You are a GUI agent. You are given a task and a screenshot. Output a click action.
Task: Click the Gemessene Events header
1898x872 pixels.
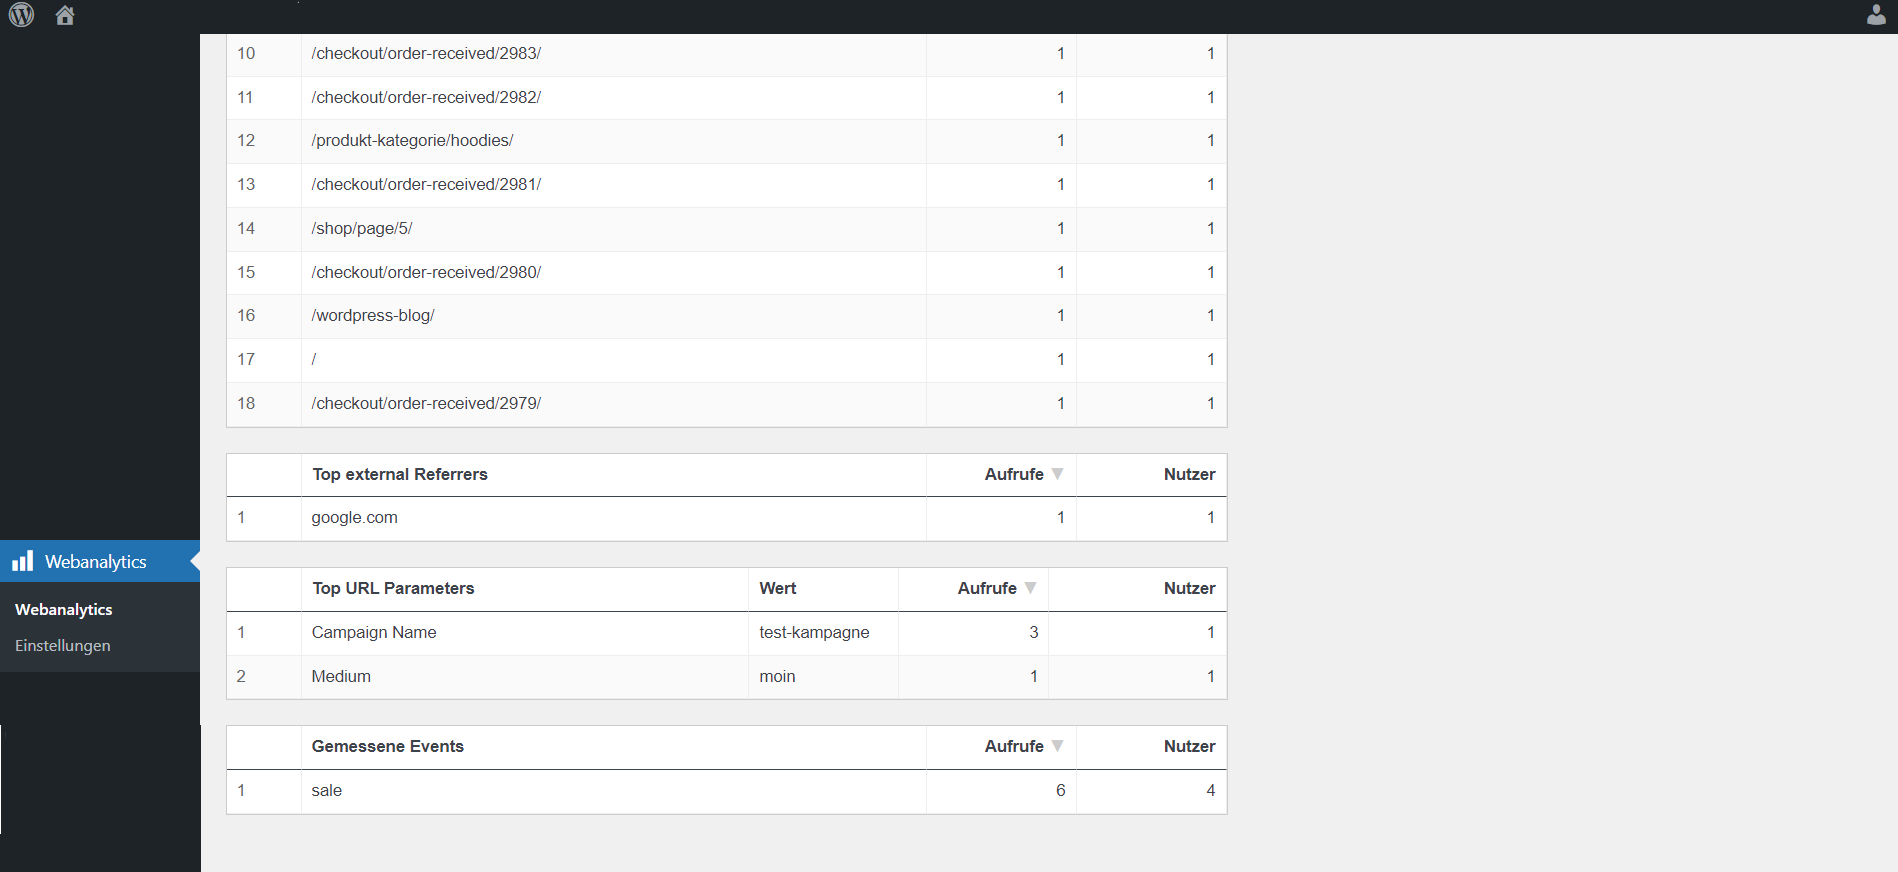(x=387, y=746)
